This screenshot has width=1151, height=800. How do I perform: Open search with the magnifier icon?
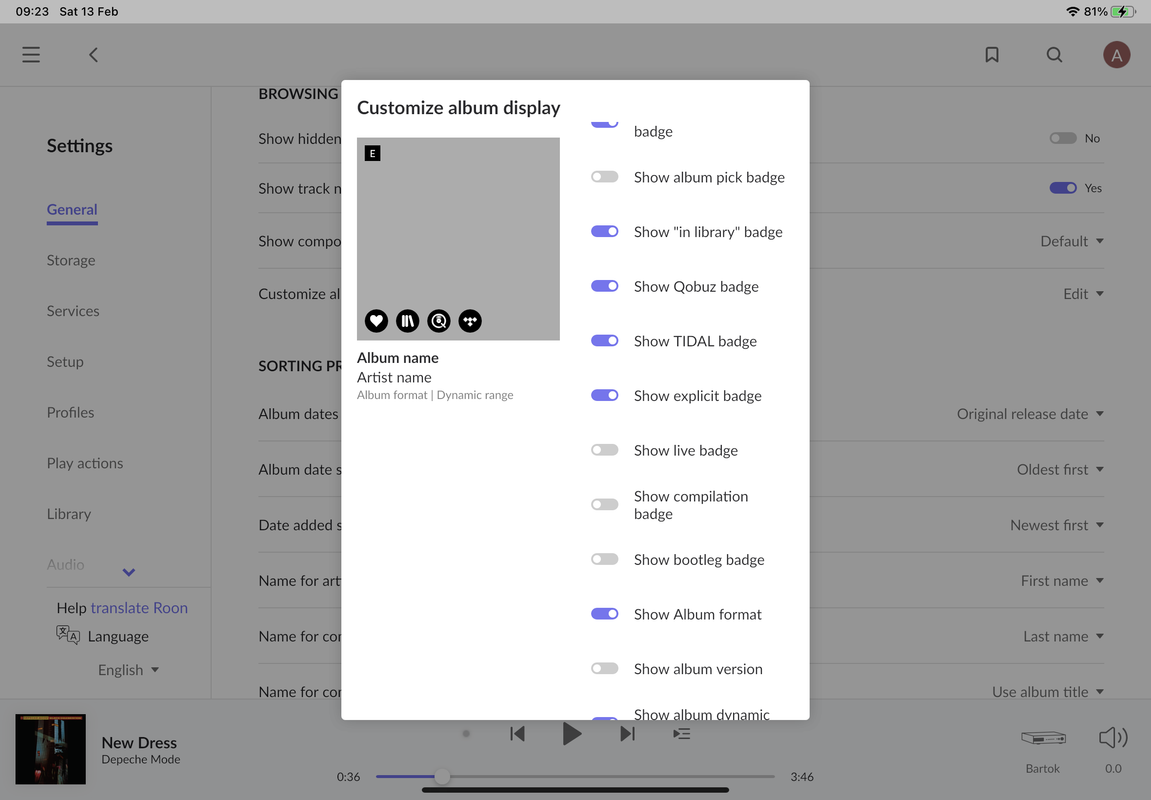coord(1054,55)
